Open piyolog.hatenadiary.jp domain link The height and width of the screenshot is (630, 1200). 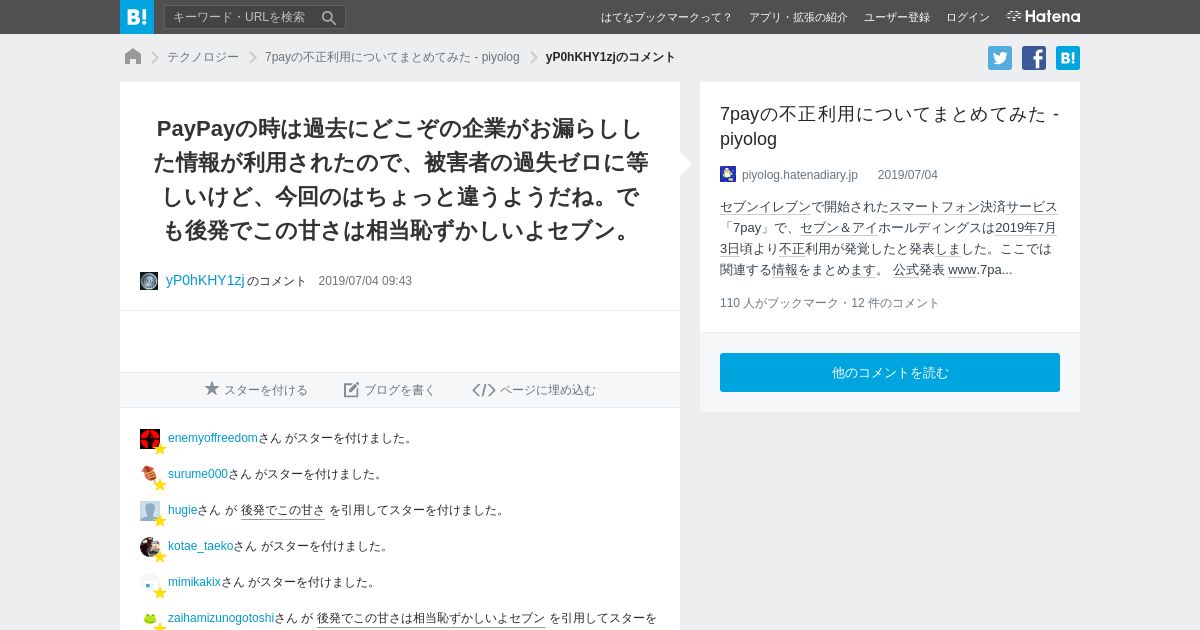(x=800, y=175)
